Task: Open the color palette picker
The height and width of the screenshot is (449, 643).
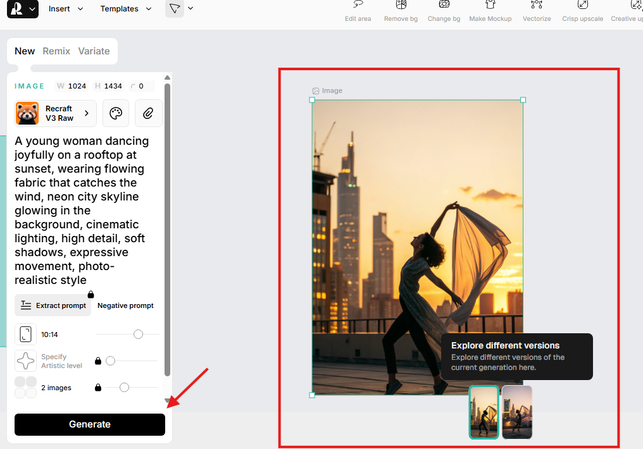Action: click(116, 113)
